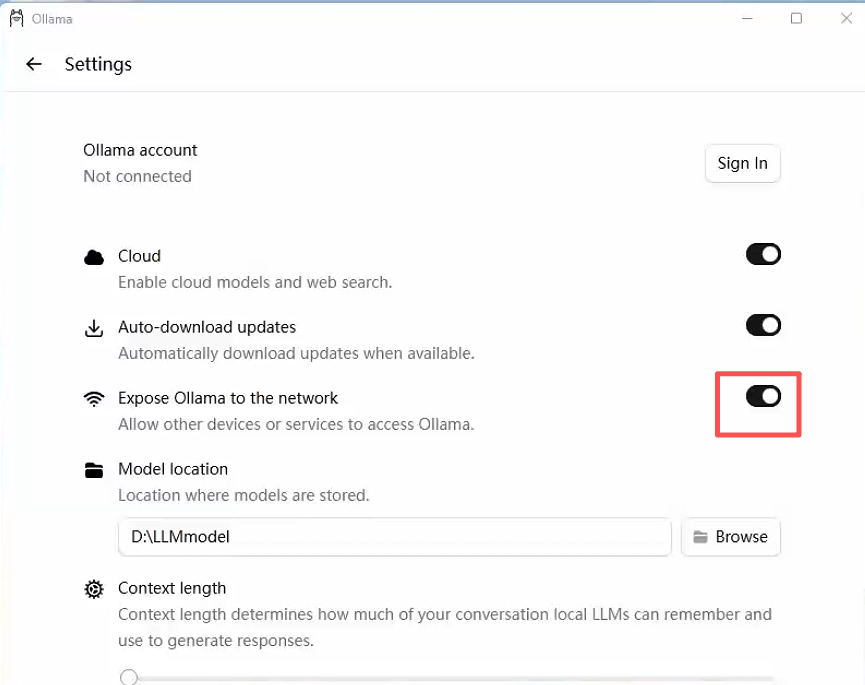
Task: Click the Ollama llama logo icon
Action: tap(17, 19)
